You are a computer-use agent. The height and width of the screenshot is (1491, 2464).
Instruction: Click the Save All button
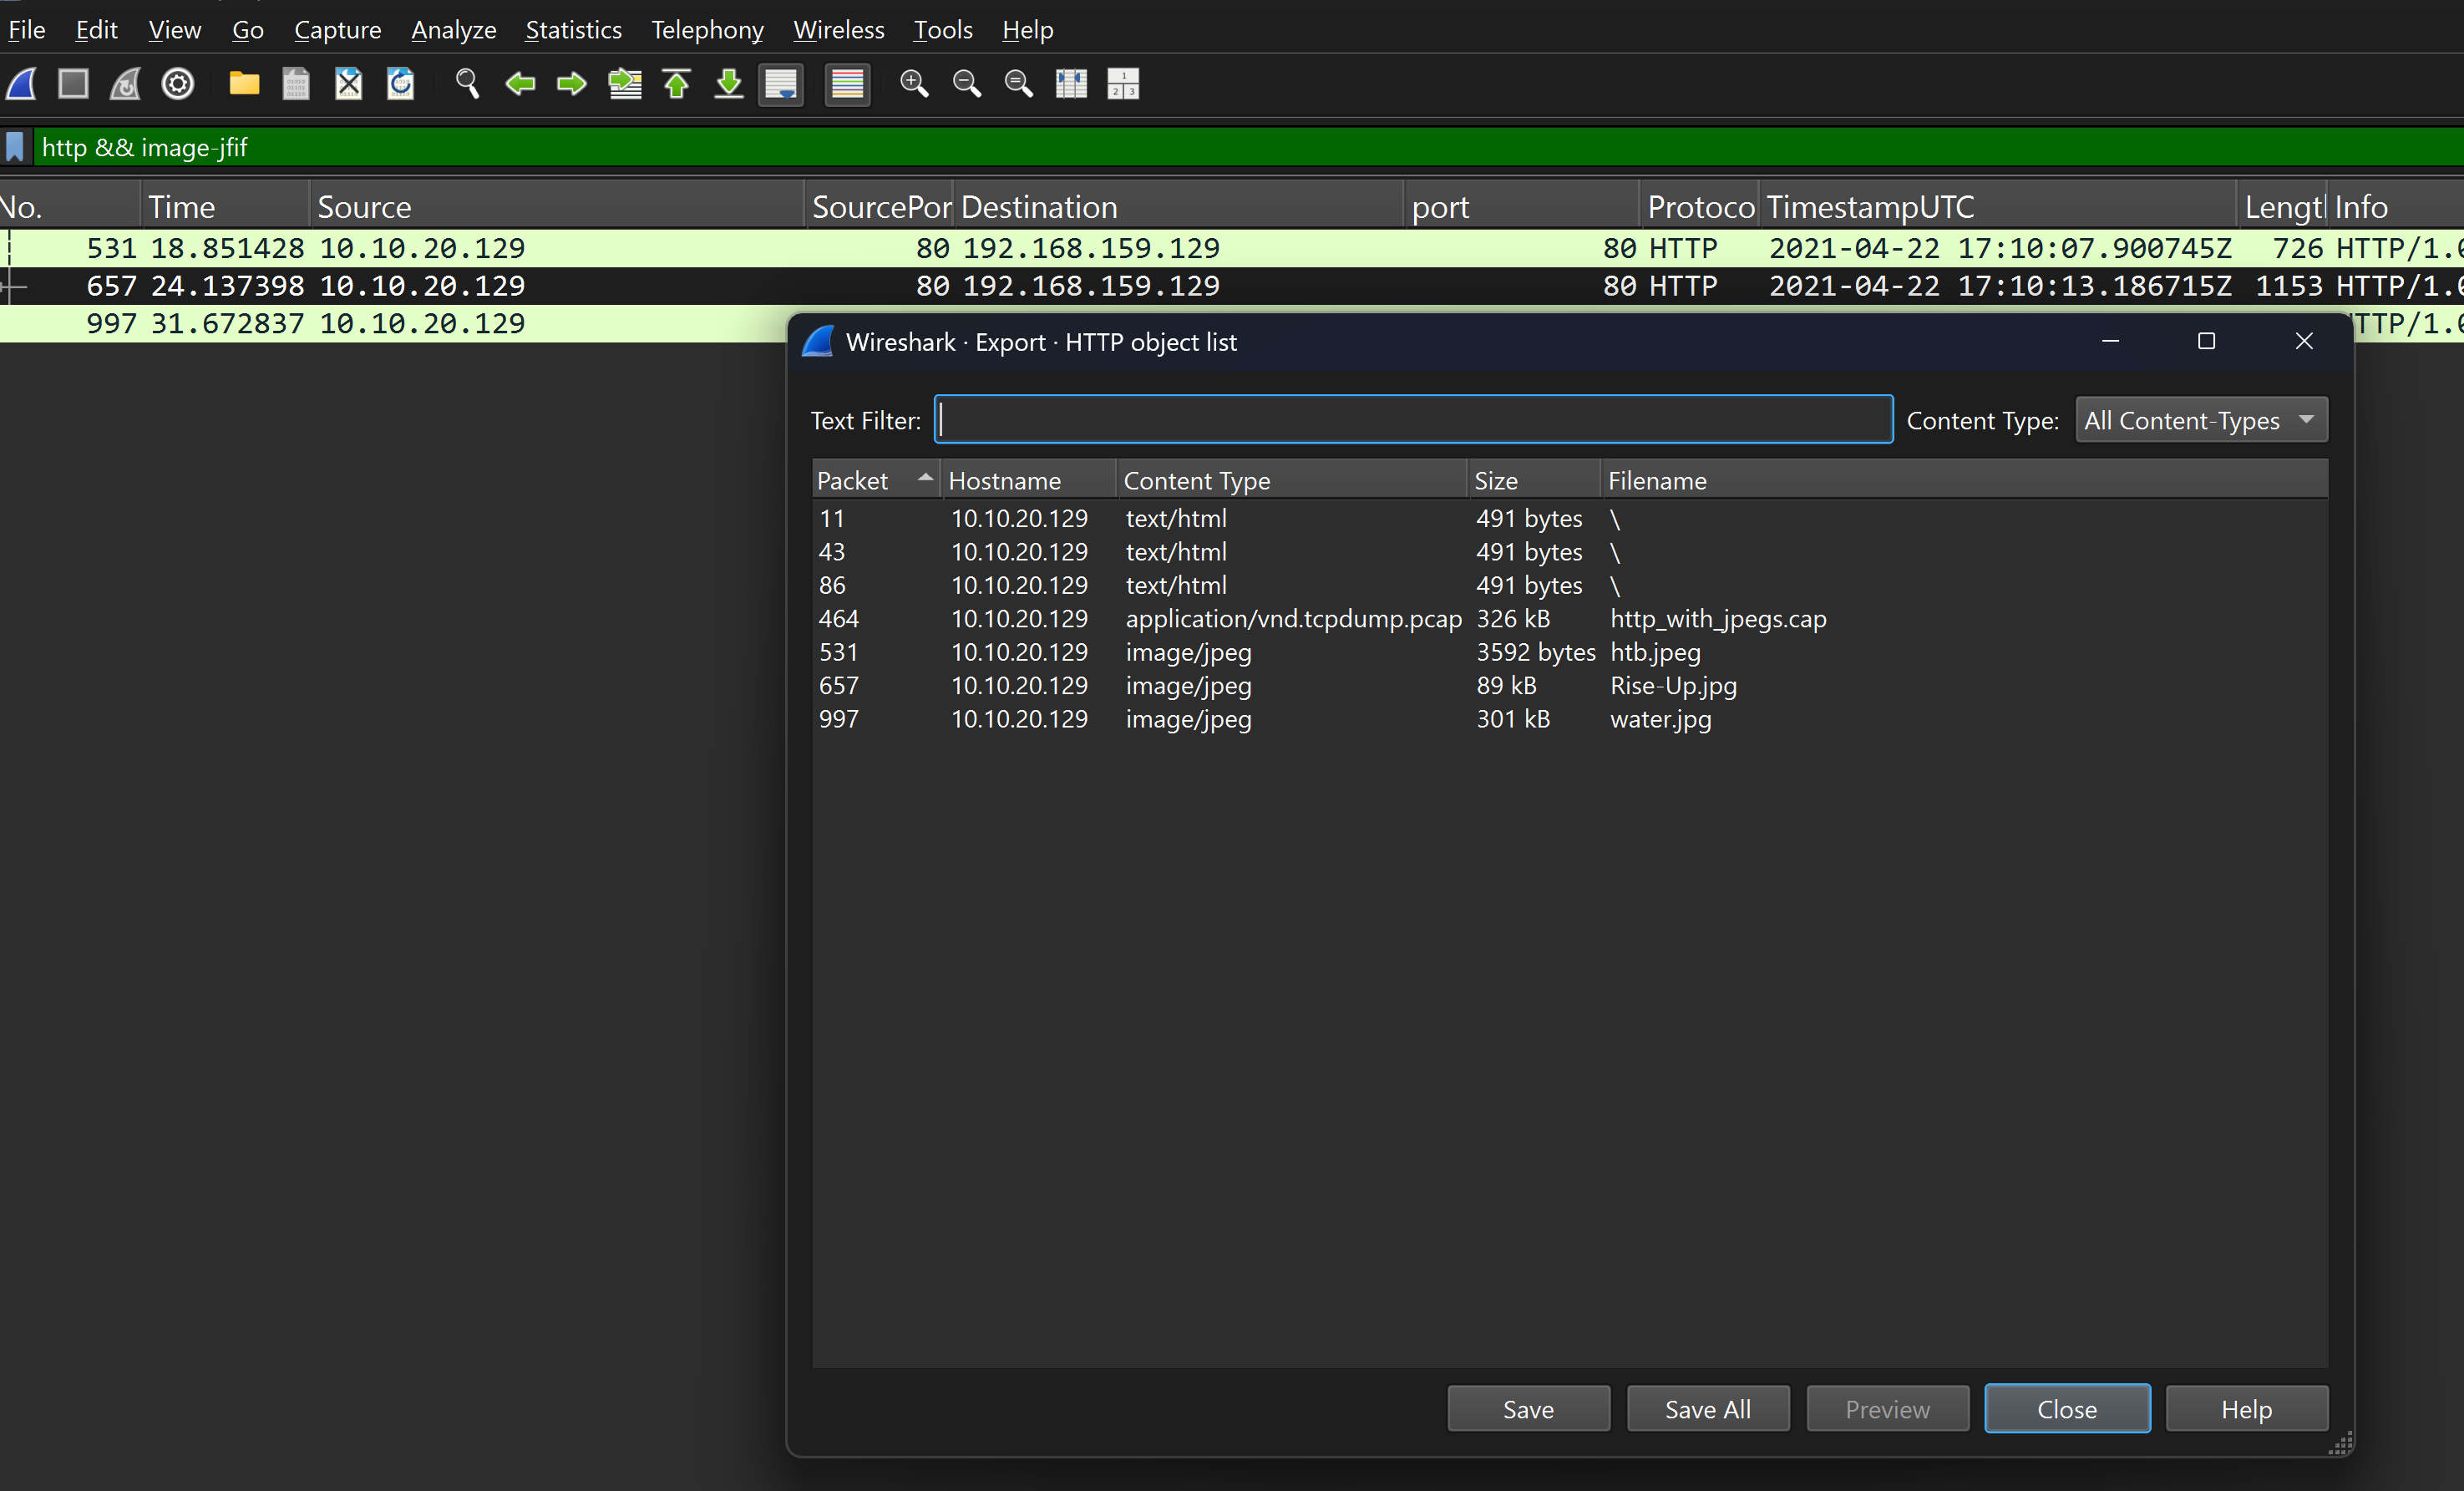tap(1708, 1409)
